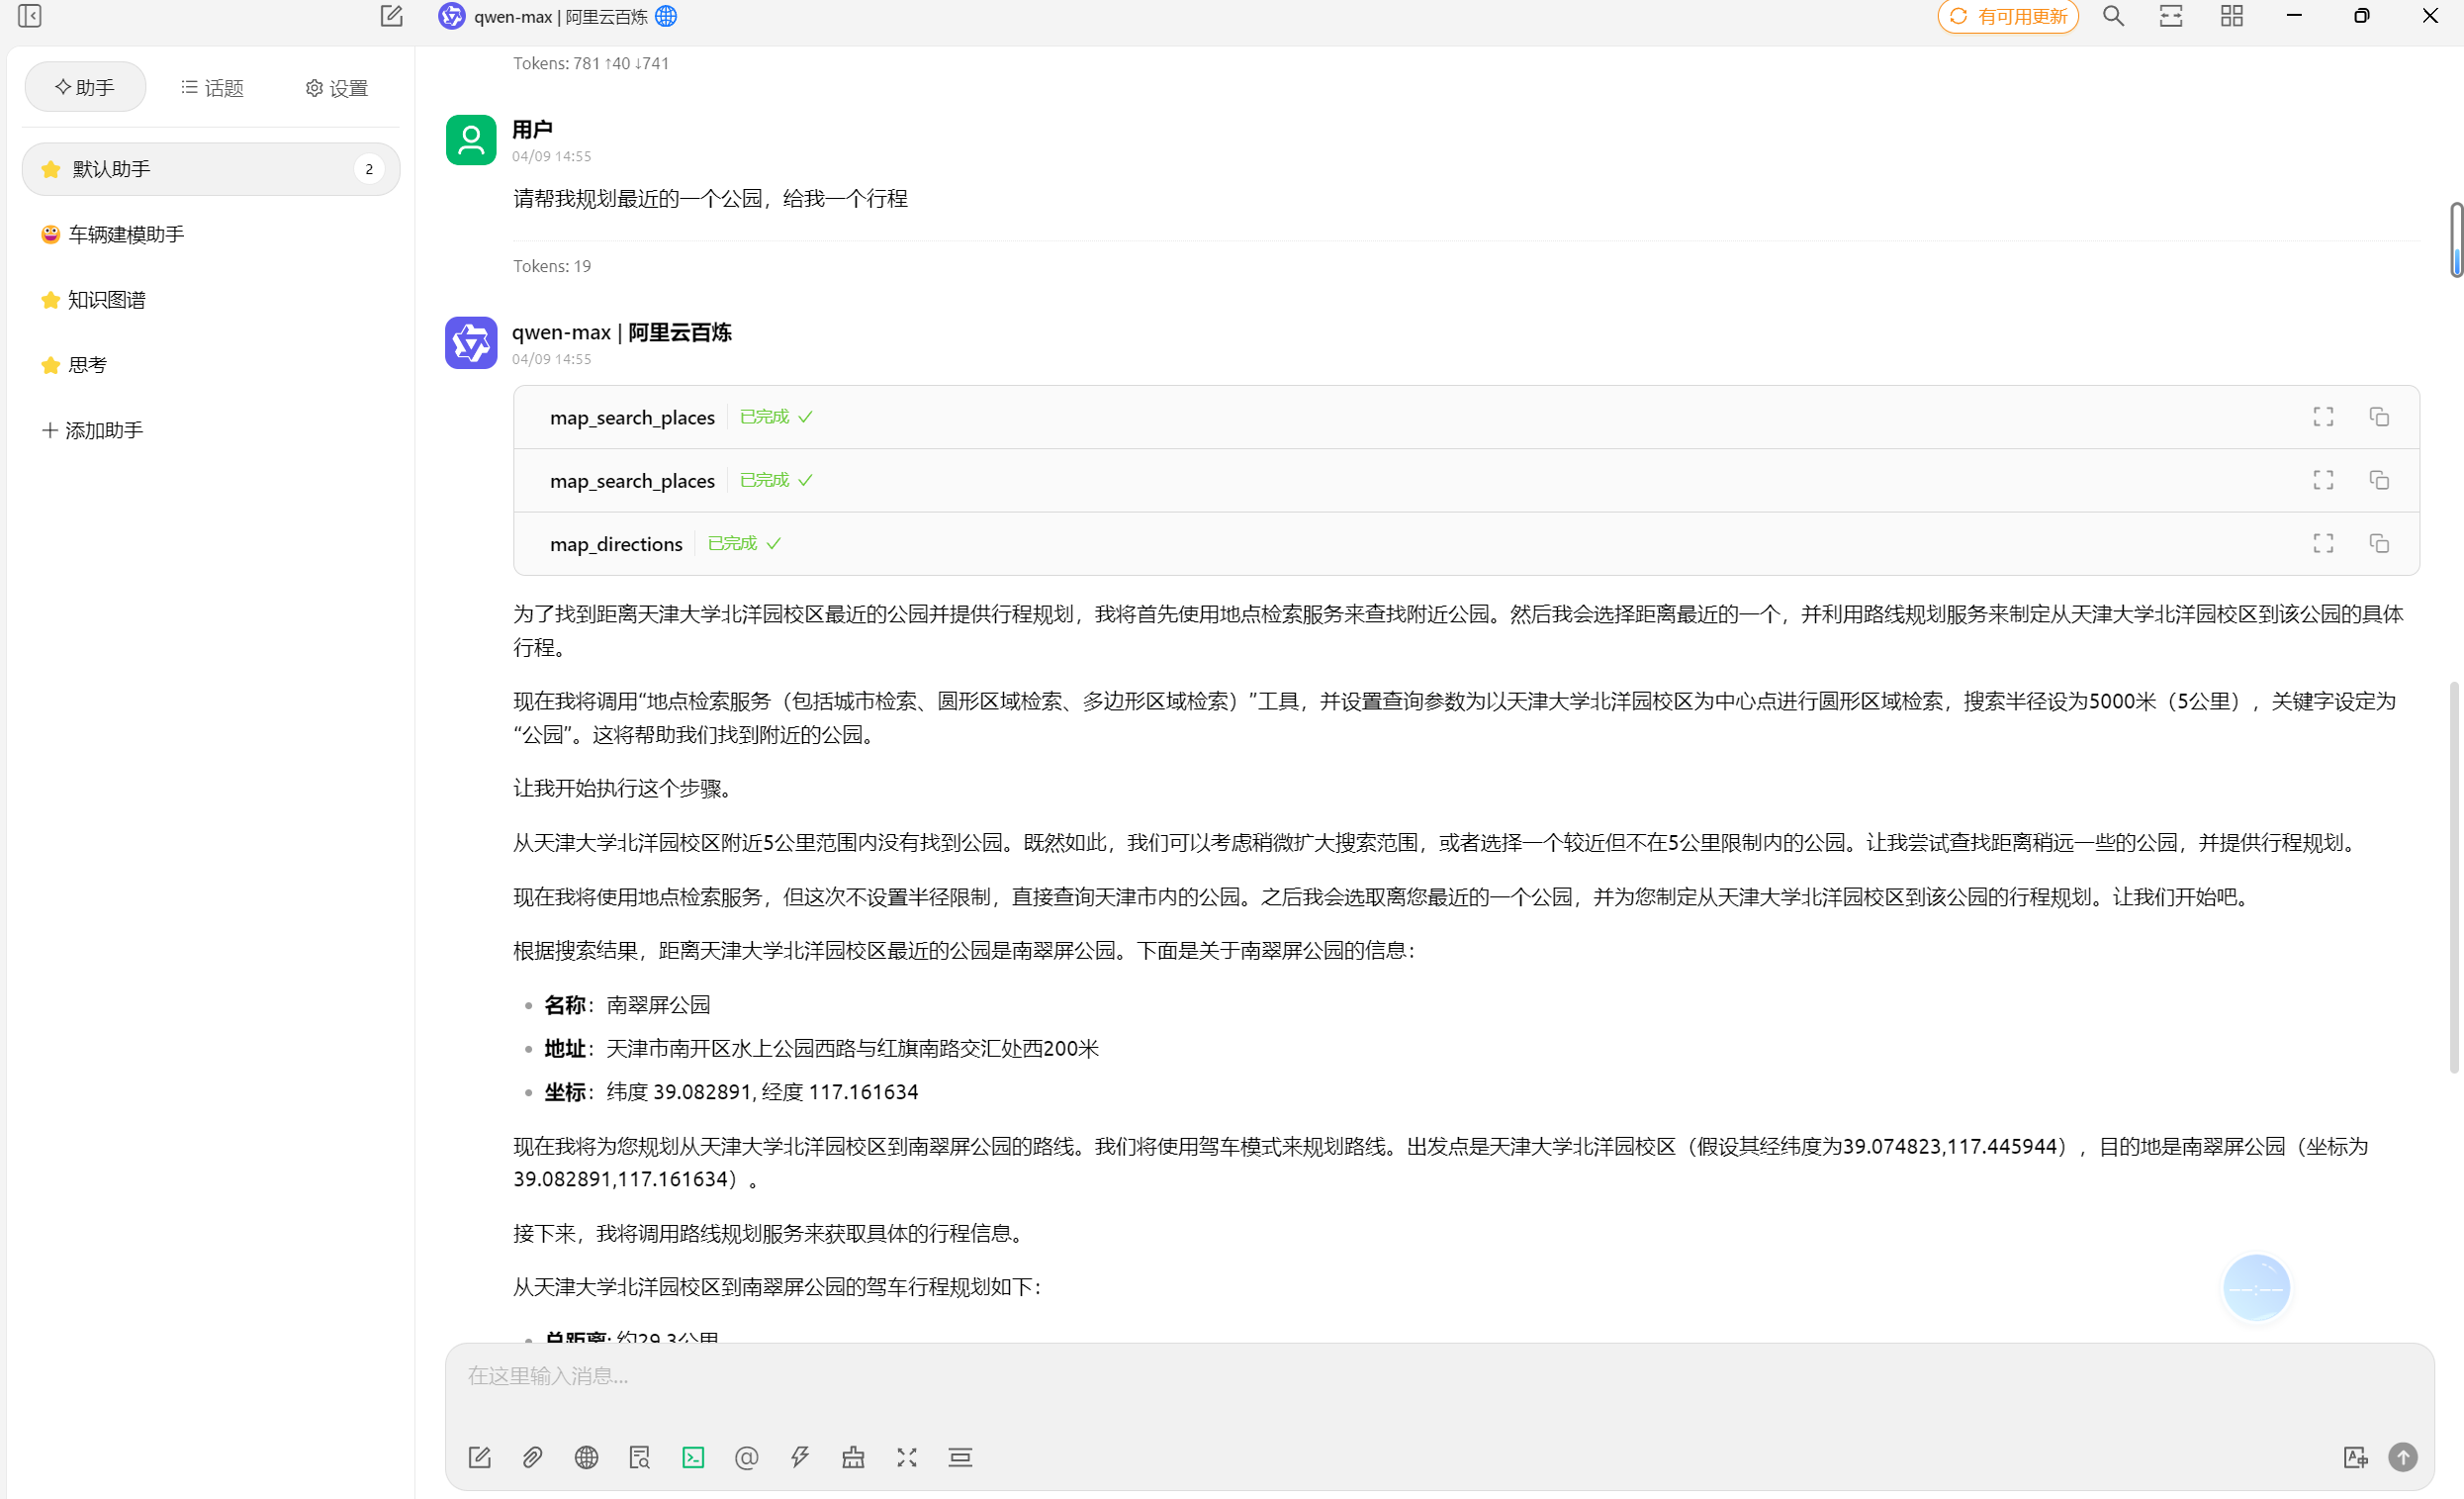Open the knowledge base search icon
The width and height of the screenshot is (2464, 1499).
point(640,1457)
